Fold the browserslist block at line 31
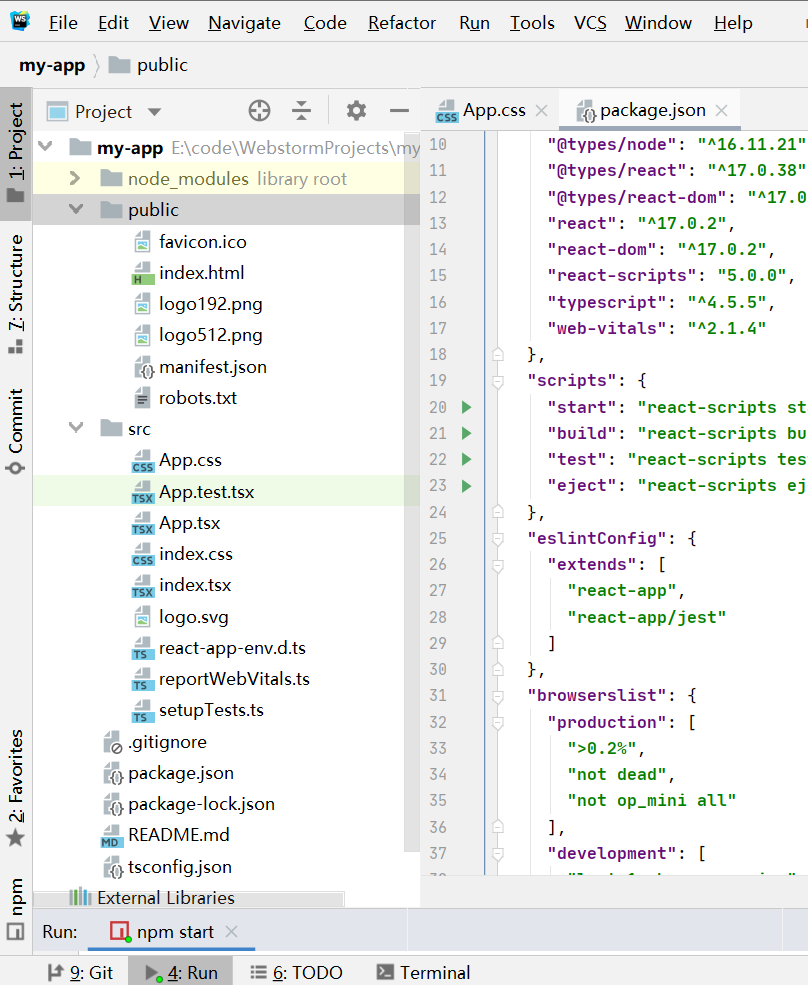Screen dimensions: 808x985 click(498, 695)
